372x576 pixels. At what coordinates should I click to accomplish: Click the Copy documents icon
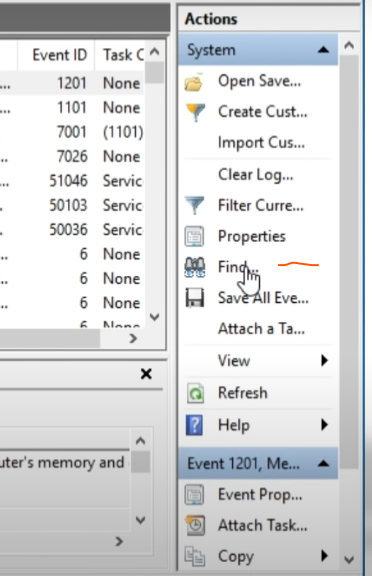tap(195, 556)
